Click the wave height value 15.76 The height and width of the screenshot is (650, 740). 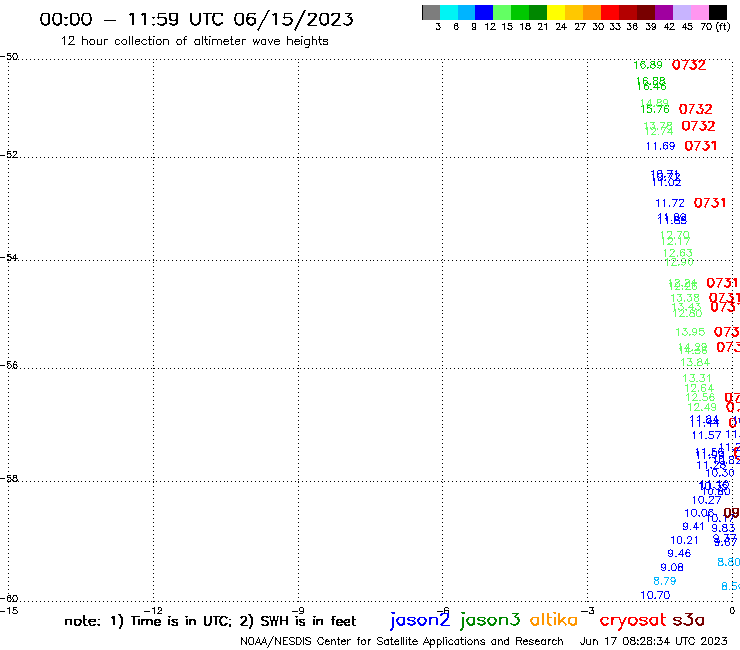[655, 109]
